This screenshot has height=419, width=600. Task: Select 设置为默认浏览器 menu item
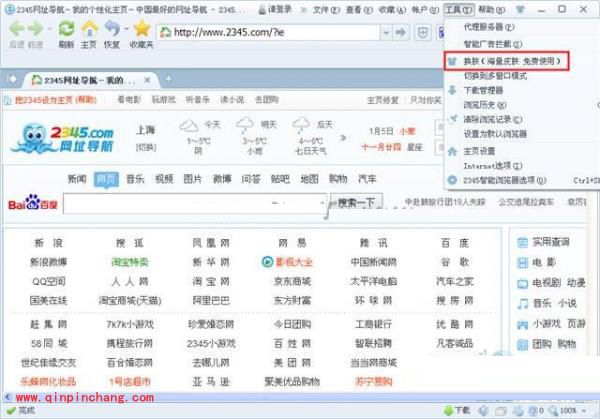point(495,134)
